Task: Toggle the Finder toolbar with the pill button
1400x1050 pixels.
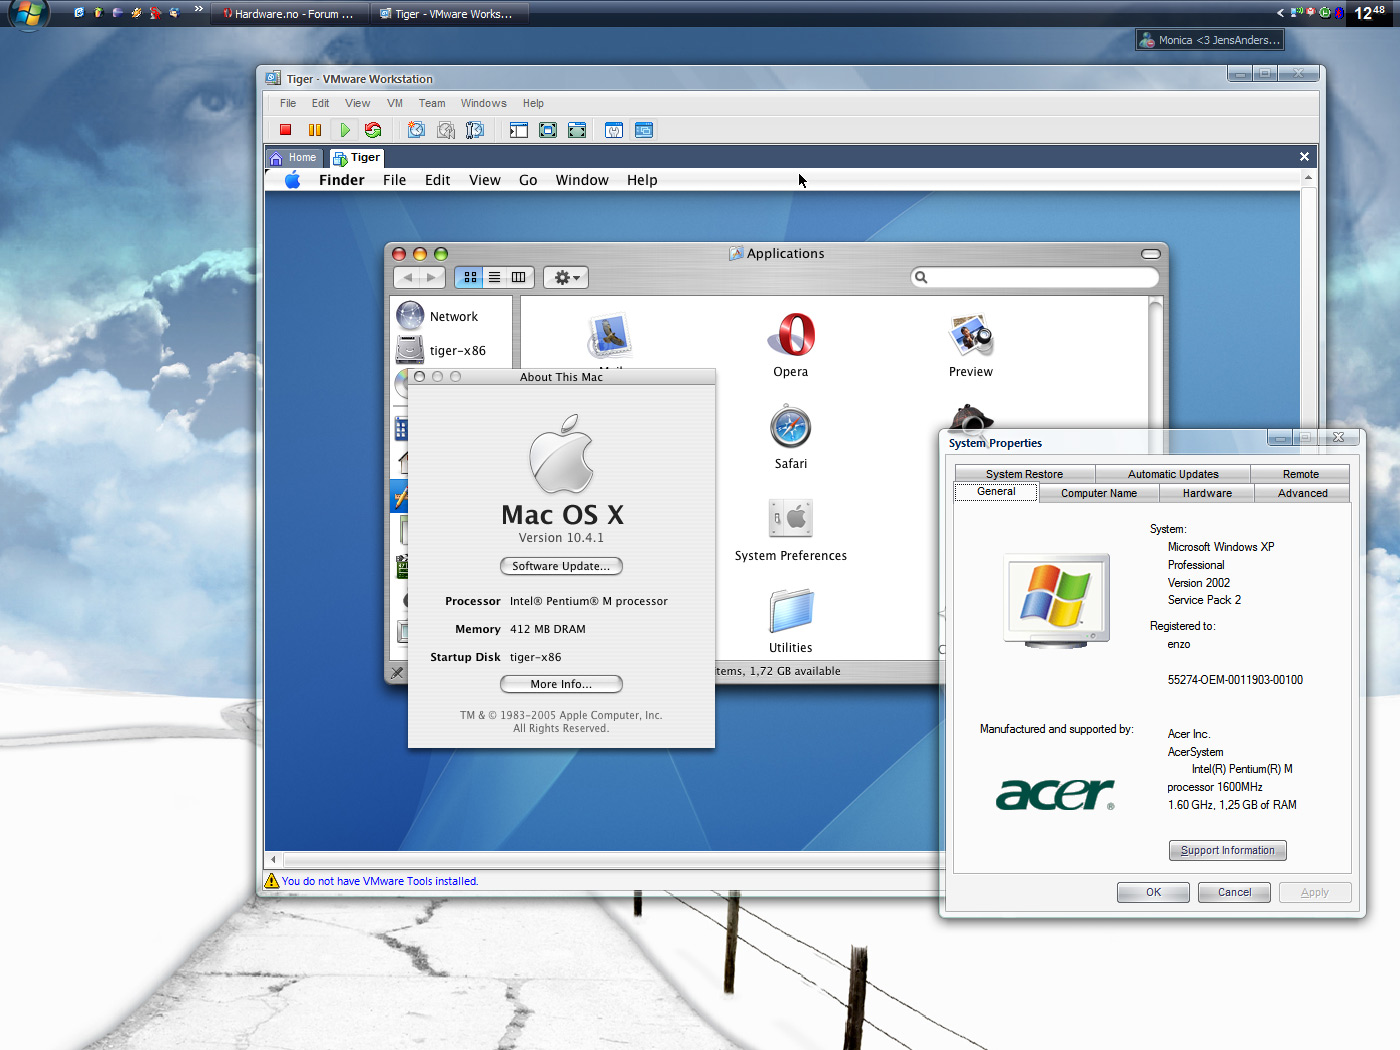Action: pyautogui.click(x=1150, y=254)
